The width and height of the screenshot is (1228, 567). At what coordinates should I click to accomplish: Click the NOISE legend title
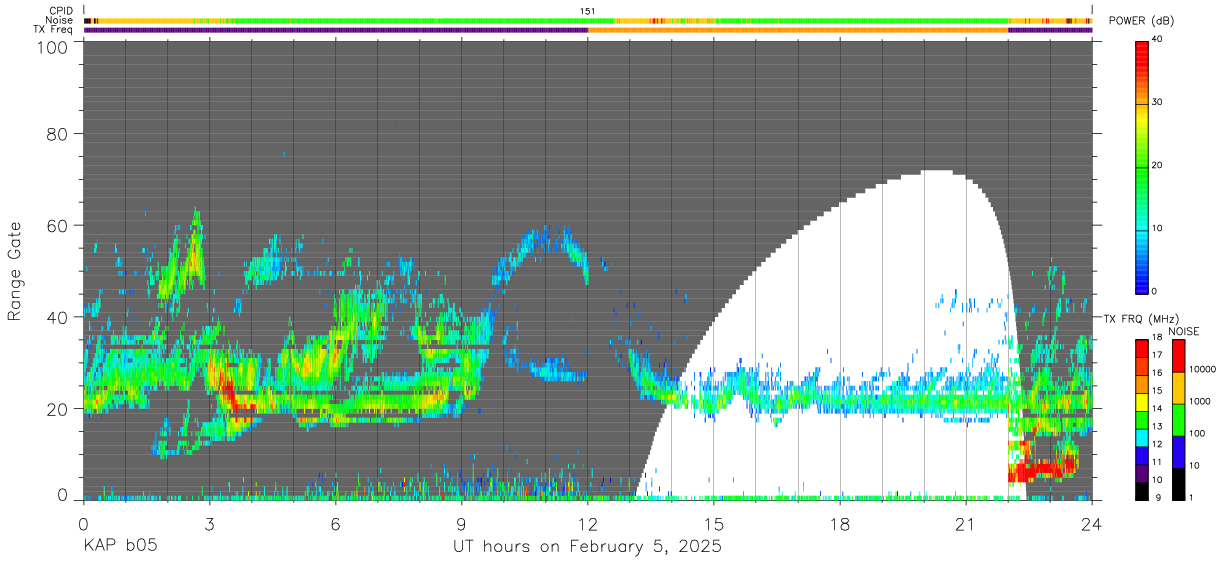click(1183, 331)
